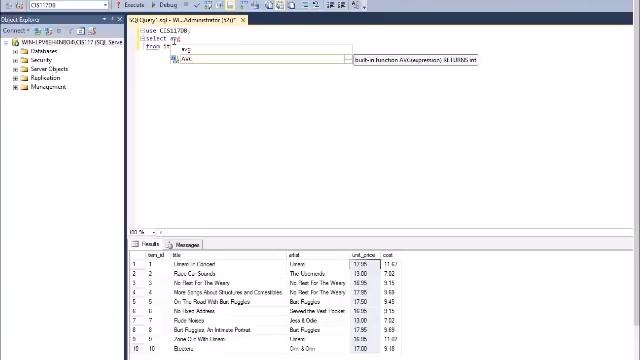Viewport: 640px width, 360px height.
Task: Click Specify Values for Template Parameters icon
Action: (356, 5)
